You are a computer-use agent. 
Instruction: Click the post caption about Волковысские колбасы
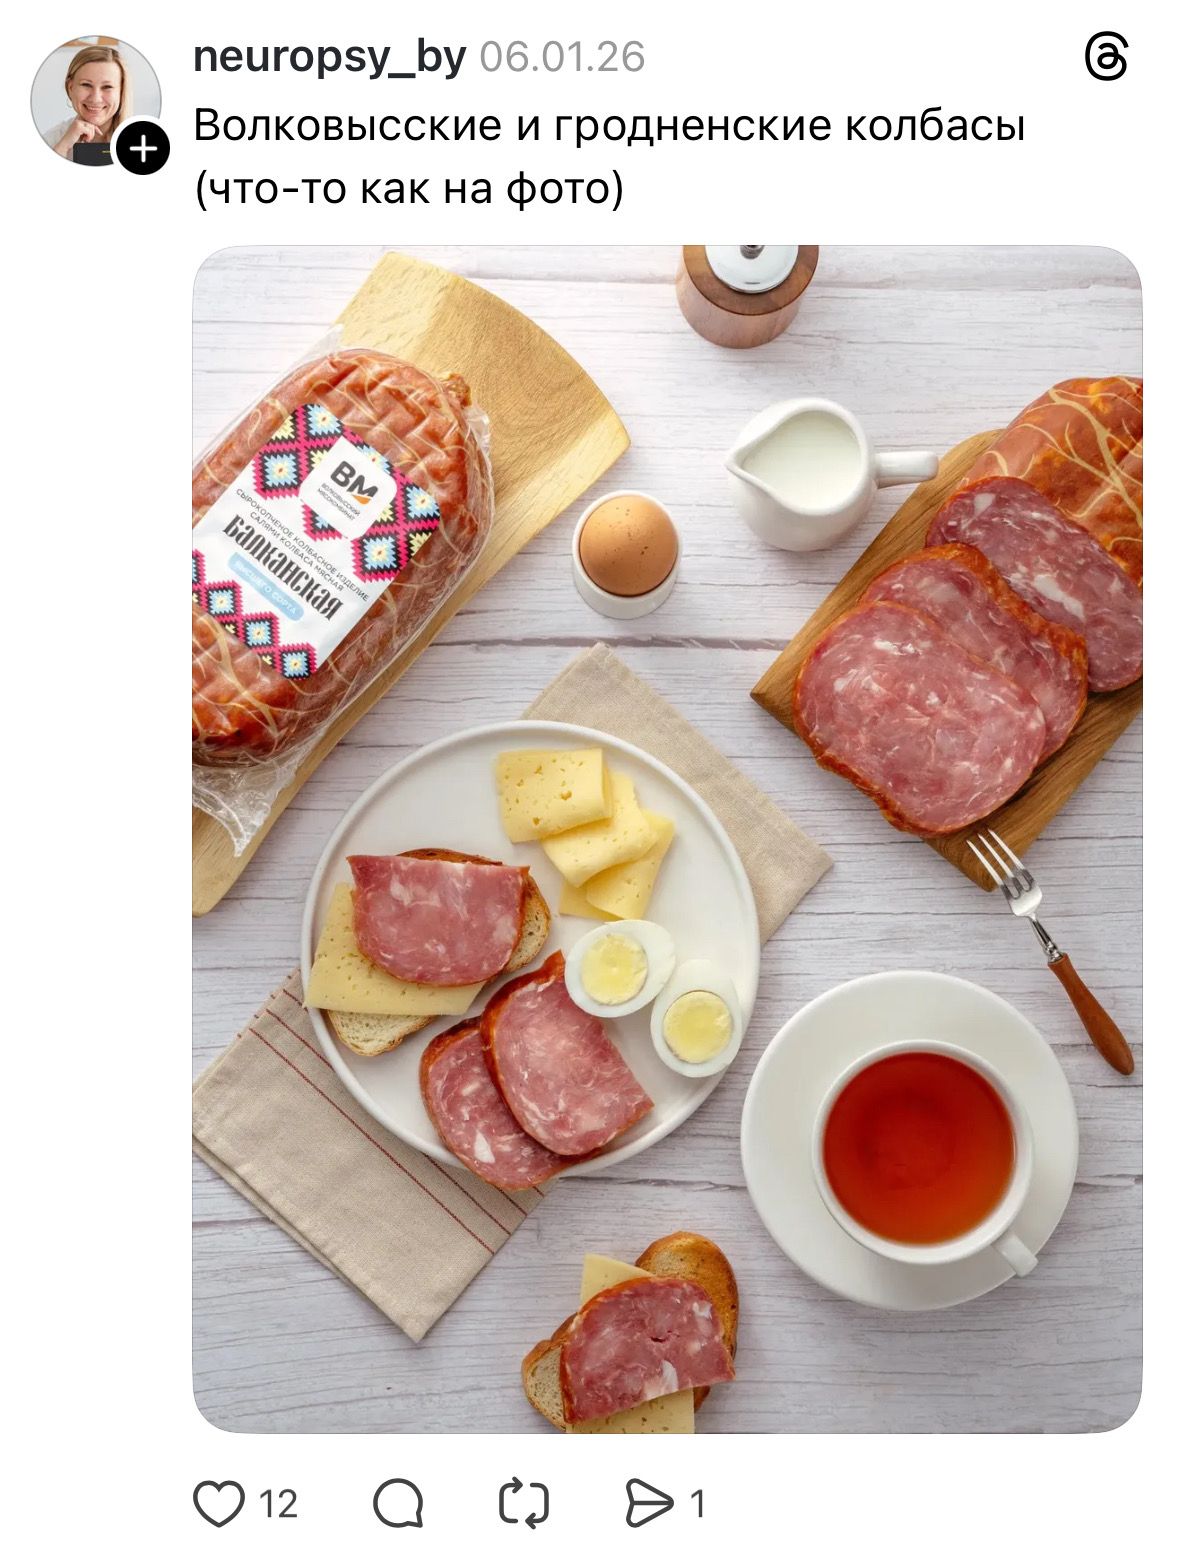(609, 126)
